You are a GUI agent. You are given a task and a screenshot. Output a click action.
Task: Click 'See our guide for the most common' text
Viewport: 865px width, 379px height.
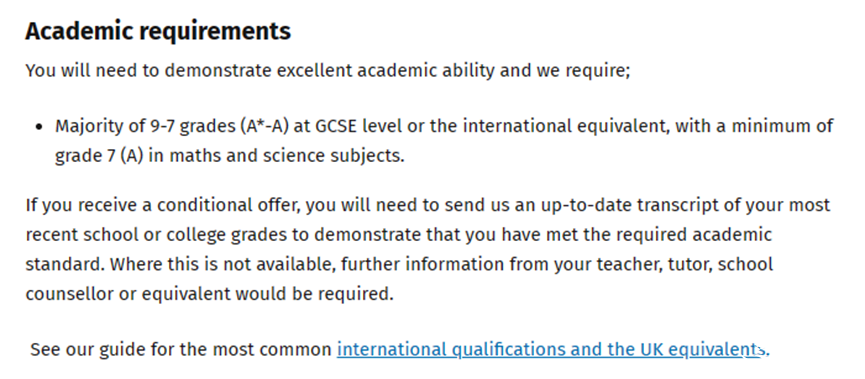pos(181,349)
